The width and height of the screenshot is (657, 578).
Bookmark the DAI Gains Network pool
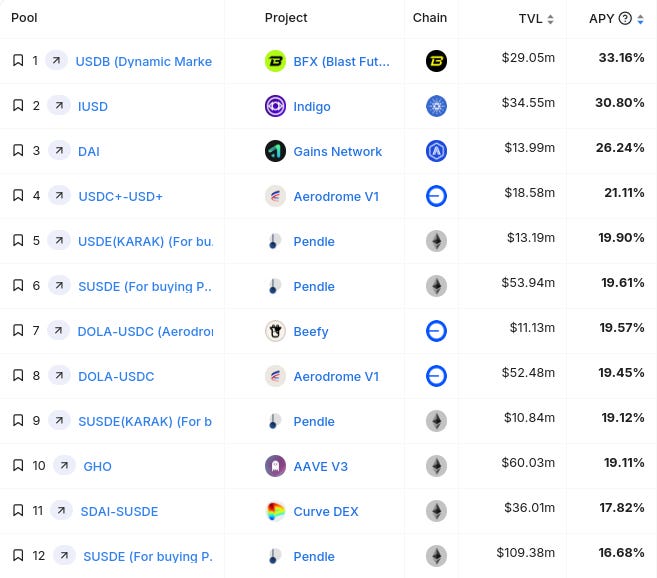pos(18,150)
